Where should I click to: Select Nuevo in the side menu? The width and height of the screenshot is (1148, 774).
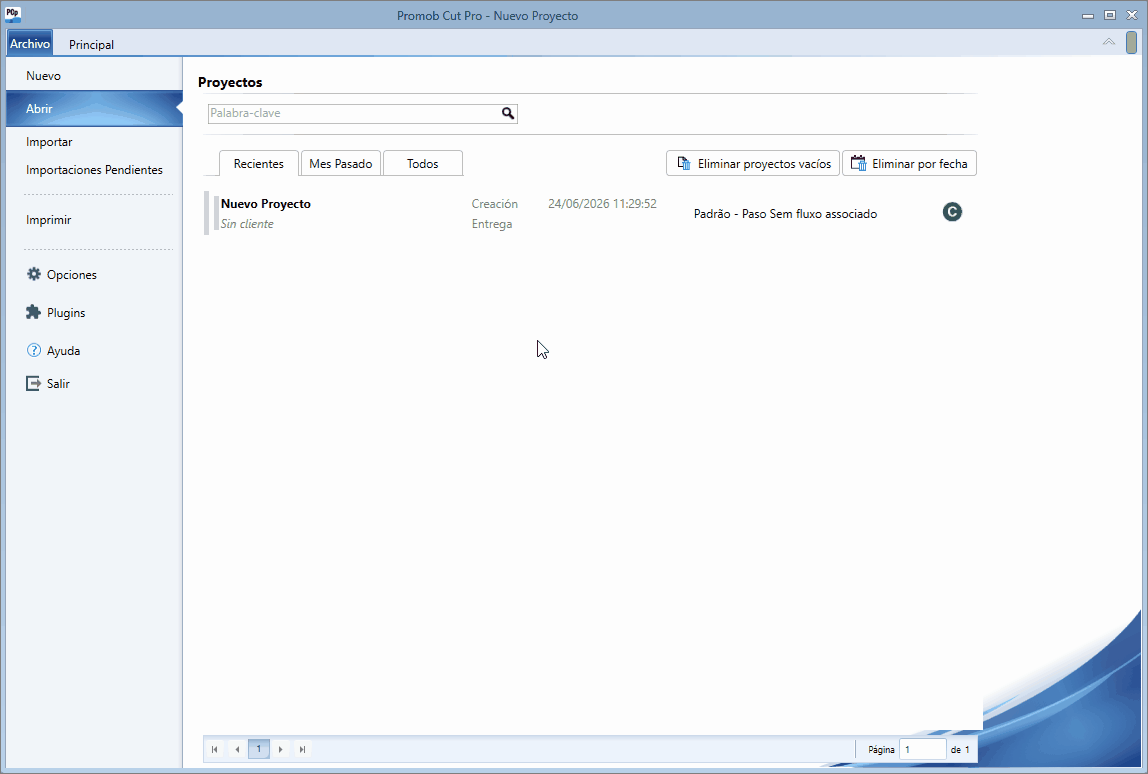pyautogui.click(x=94, y=75)
